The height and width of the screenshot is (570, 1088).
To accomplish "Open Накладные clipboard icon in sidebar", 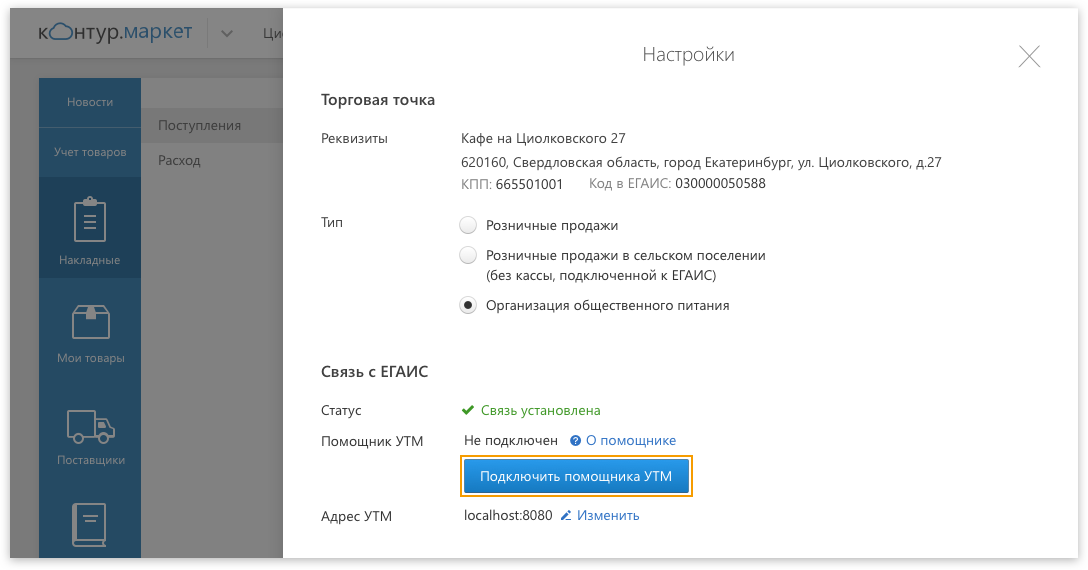I will [x=90, y=219].
